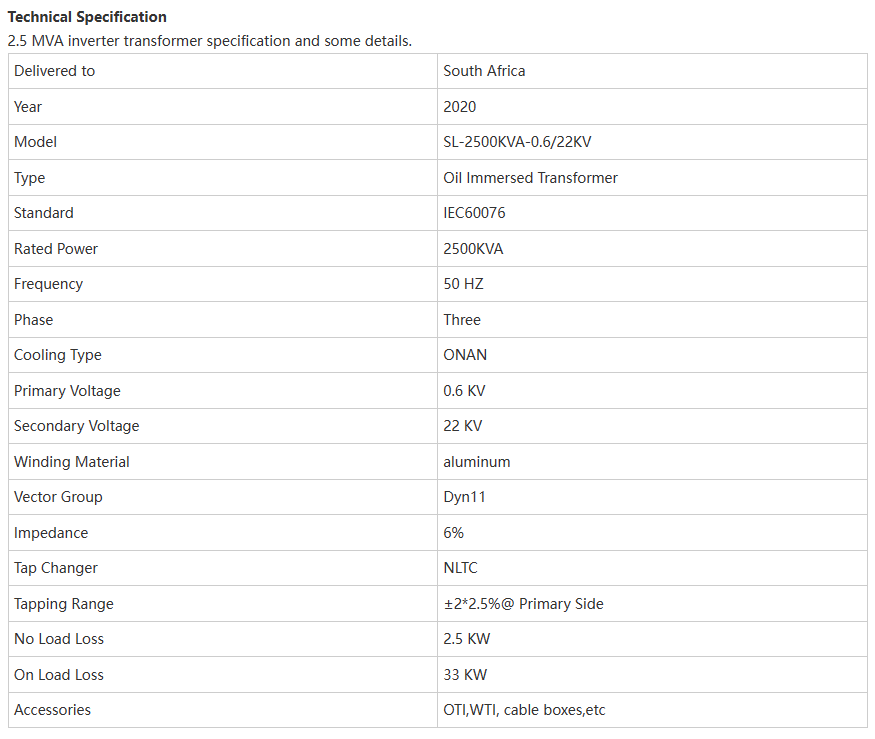Click the 50 HZ frequency cell
The height and width of the screenshot is (739, 875).
[x=652, y=284]
